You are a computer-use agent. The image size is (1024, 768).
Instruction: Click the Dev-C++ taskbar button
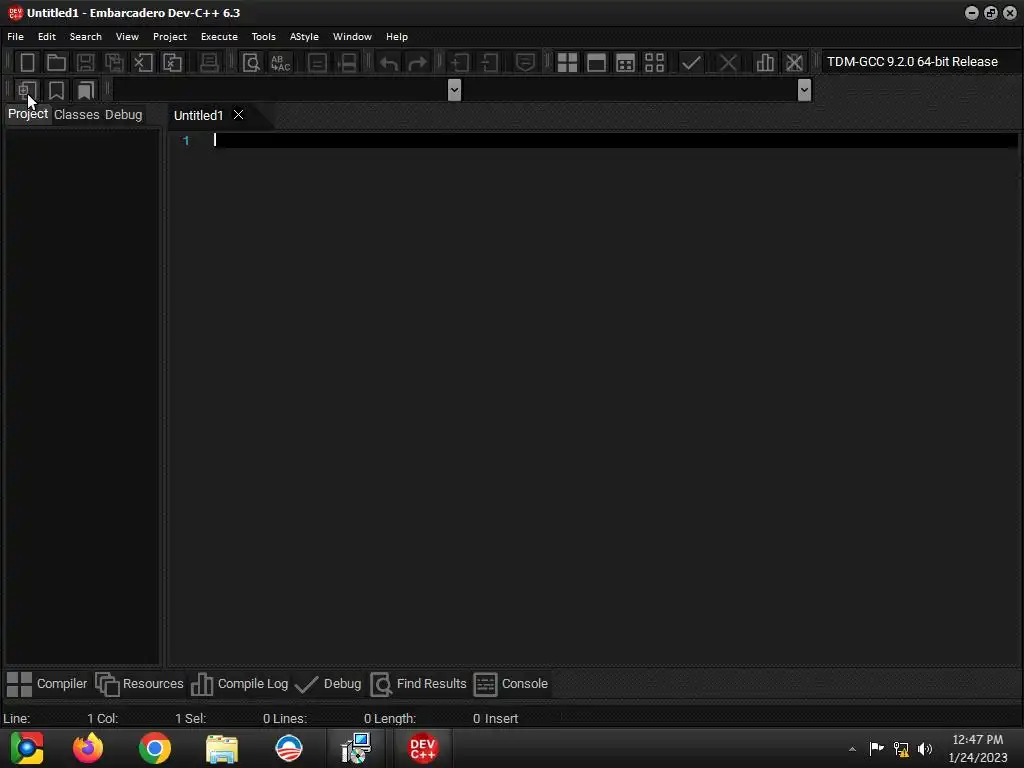coord(423,748)
